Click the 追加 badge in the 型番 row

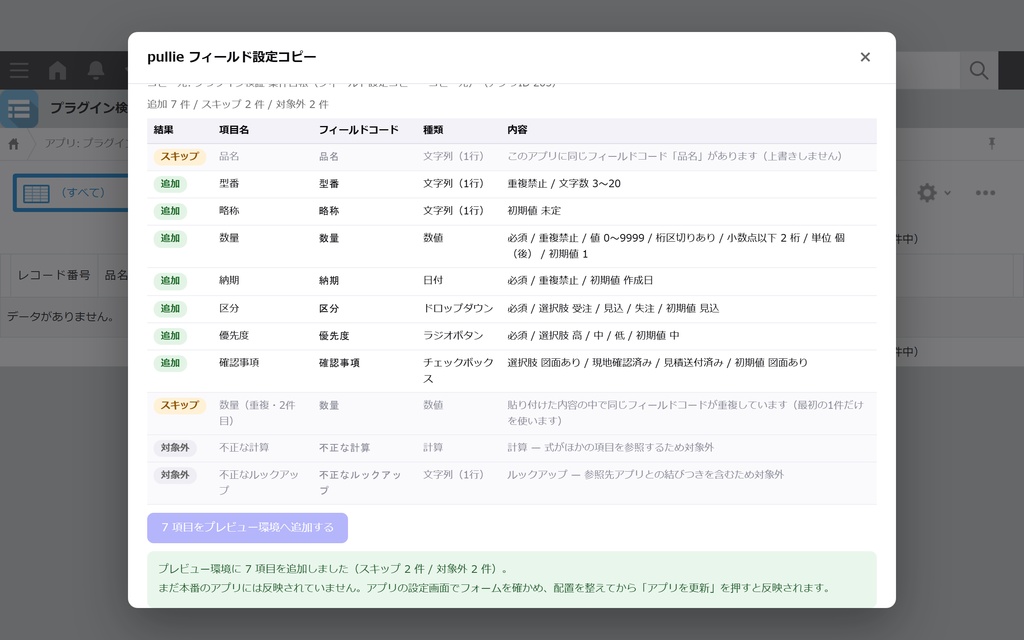click(x=170, y=184)
